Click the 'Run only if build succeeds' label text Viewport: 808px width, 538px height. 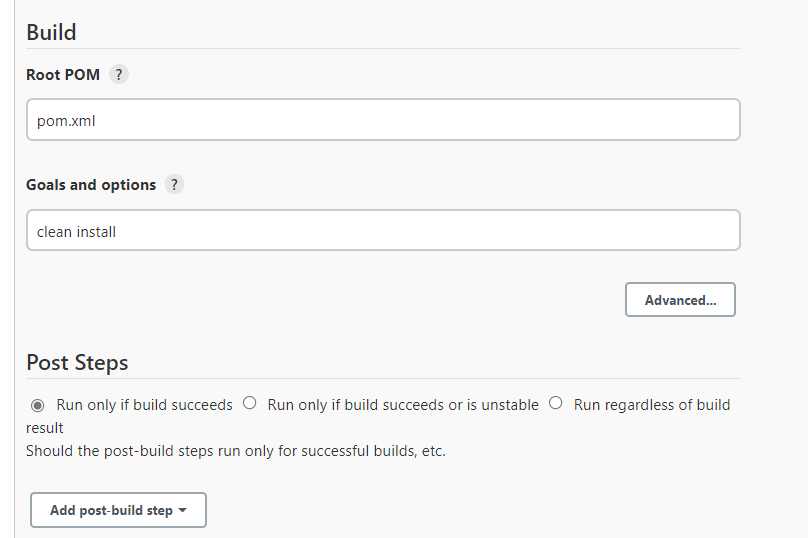(144, 405)
